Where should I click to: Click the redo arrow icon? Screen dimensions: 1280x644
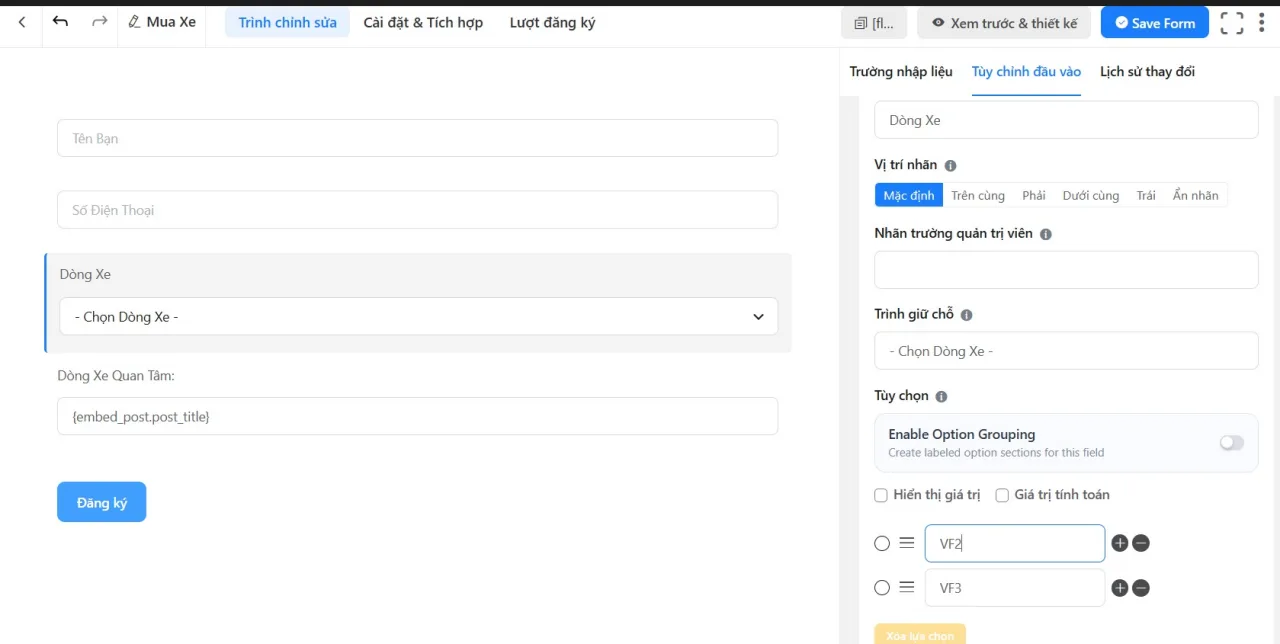[99, 21]
